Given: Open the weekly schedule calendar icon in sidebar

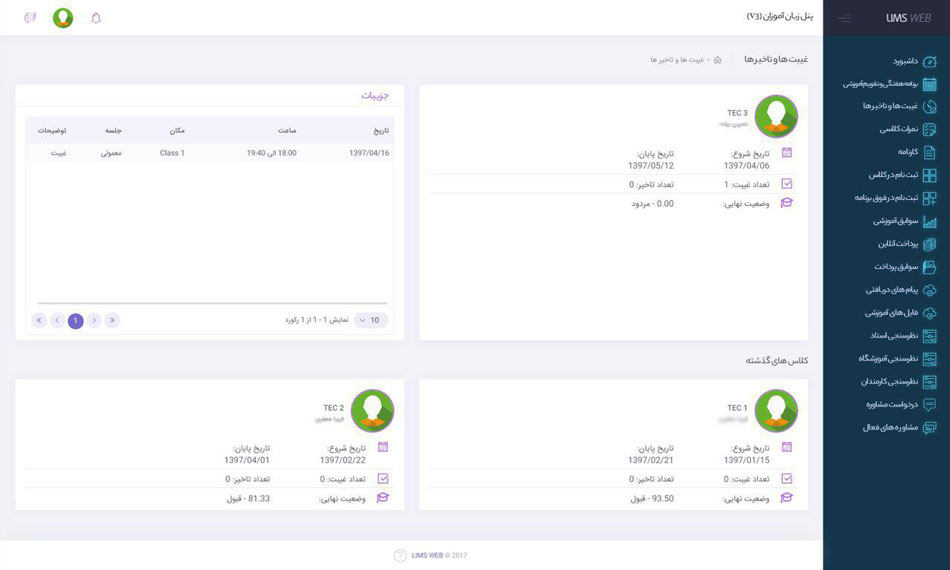Looking at the screenshot, I should [929, 84].
